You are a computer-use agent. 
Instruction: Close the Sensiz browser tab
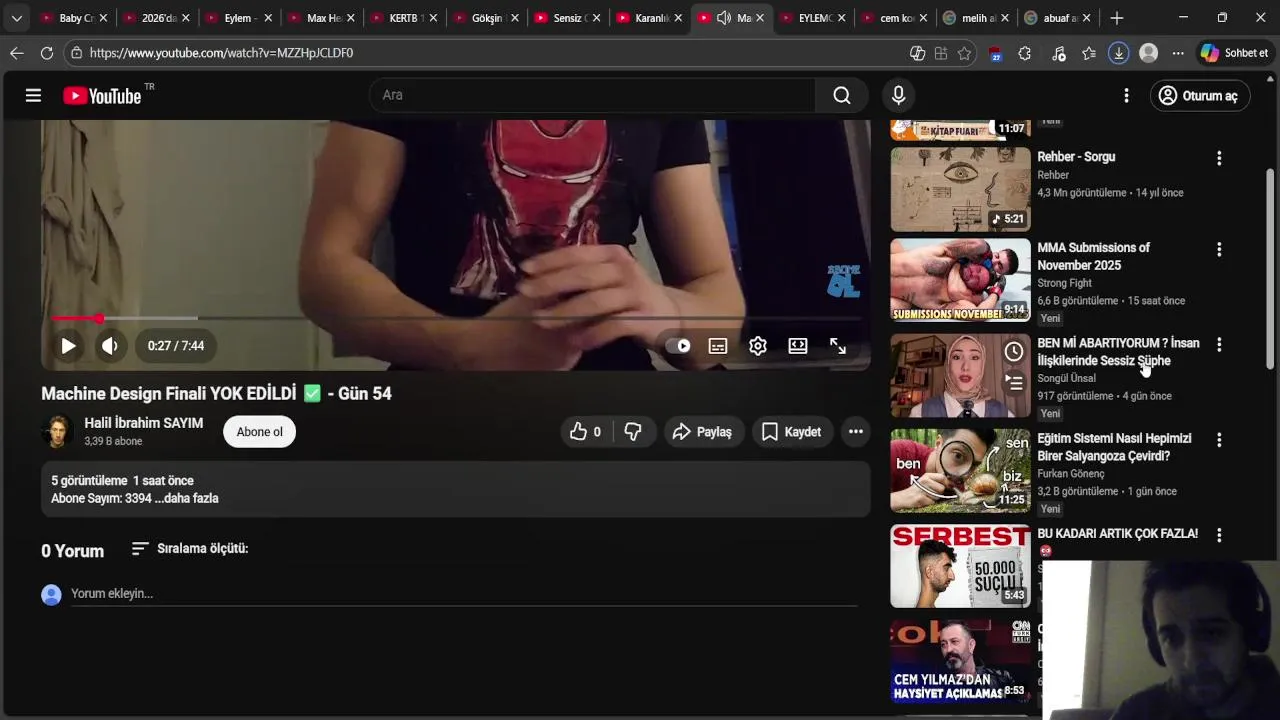click(597, 18)
